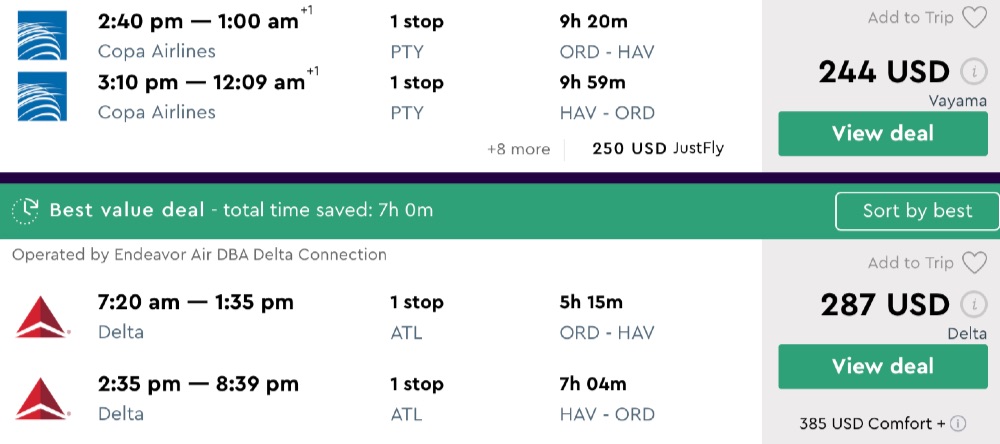Select the 2:40 pm — 1:00 am Copa flight
Screen dimensions: 1000x444
[x=198, y=21]
